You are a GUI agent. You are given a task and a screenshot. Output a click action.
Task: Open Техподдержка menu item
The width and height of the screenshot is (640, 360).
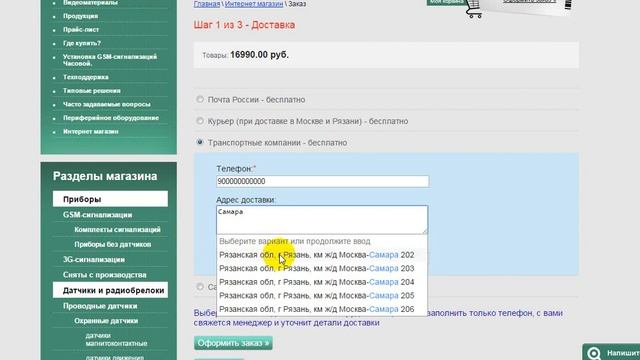[86, 77]
